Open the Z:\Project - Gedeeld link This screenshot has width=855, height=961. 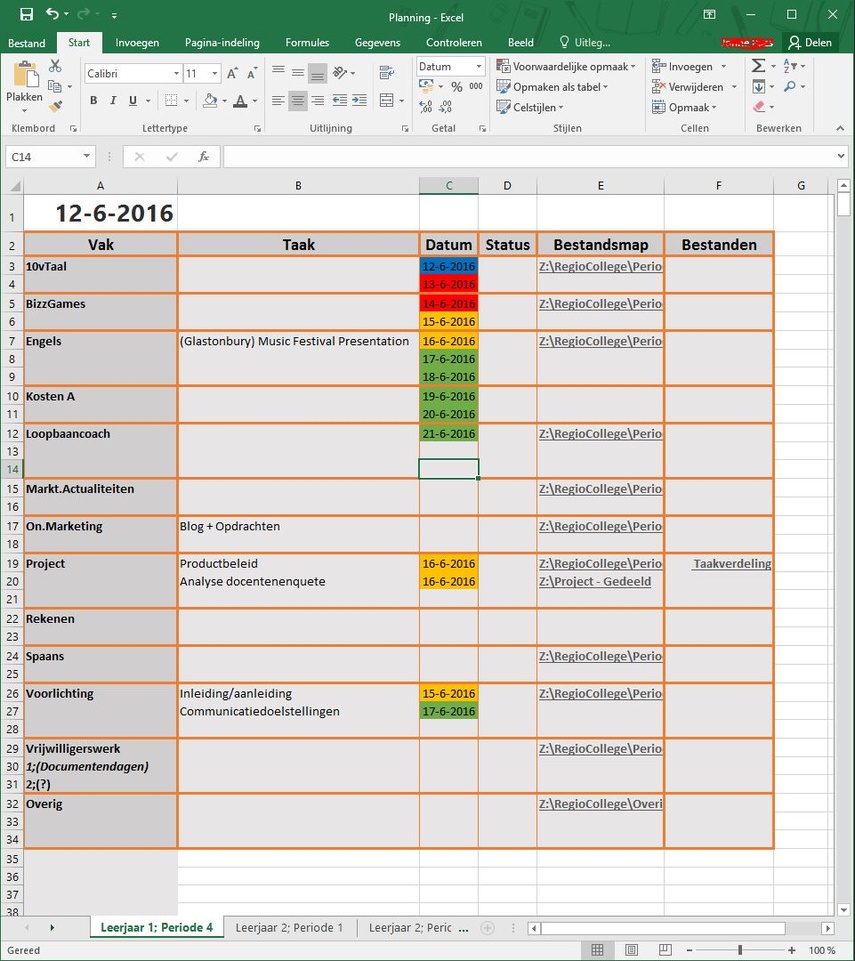click(x=595, y=582)
